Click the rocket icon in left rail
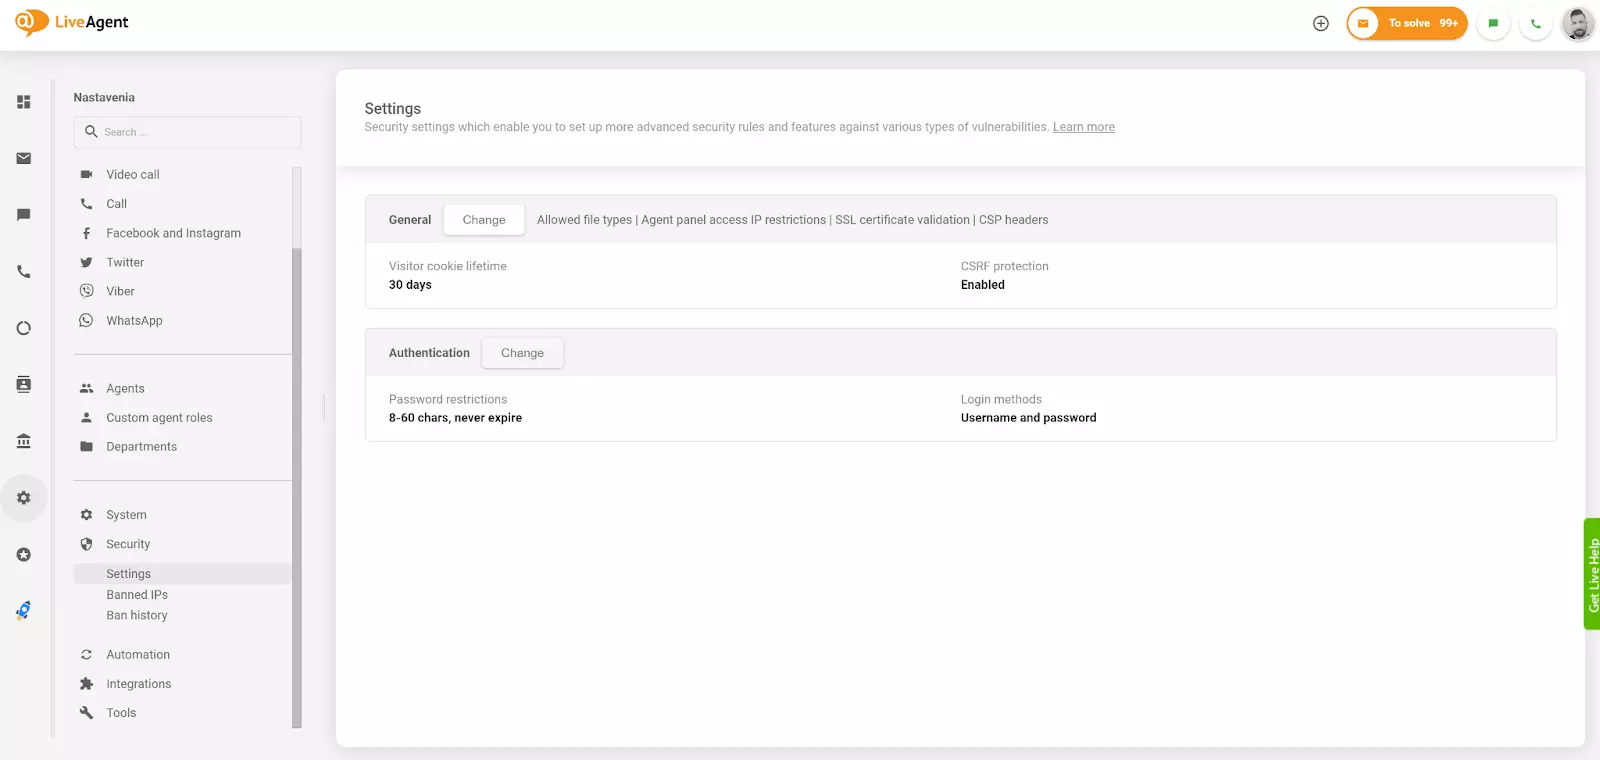1600x760 pixels. [24, 611]
